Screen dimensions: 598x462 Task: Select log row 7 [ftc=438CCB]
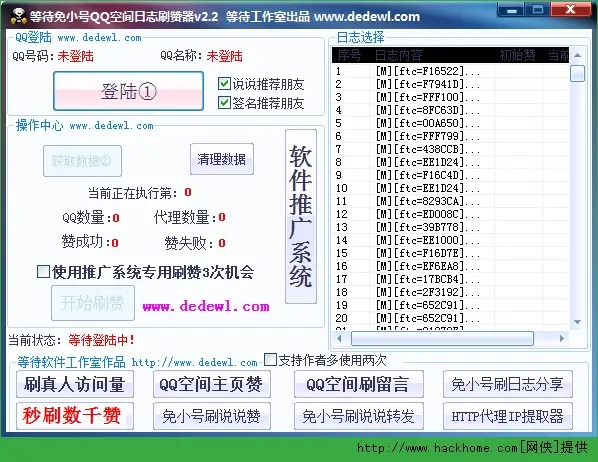451,149
